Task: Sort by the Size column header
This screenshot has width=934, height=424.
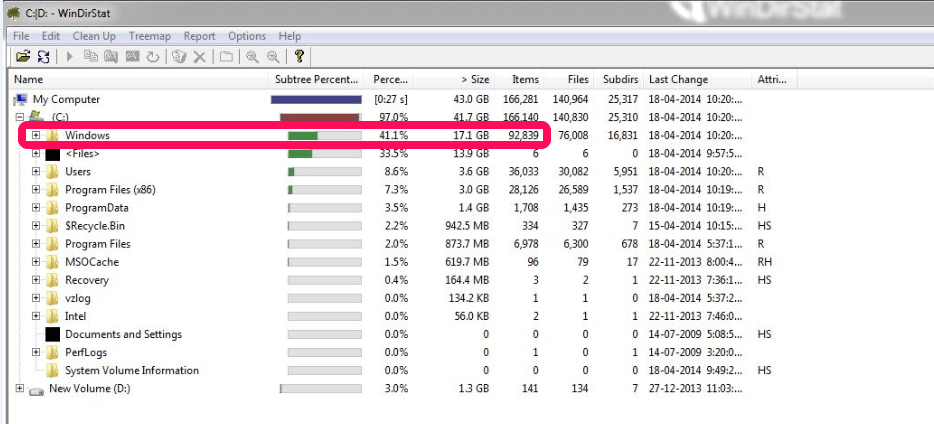Action: coord(453,79)
